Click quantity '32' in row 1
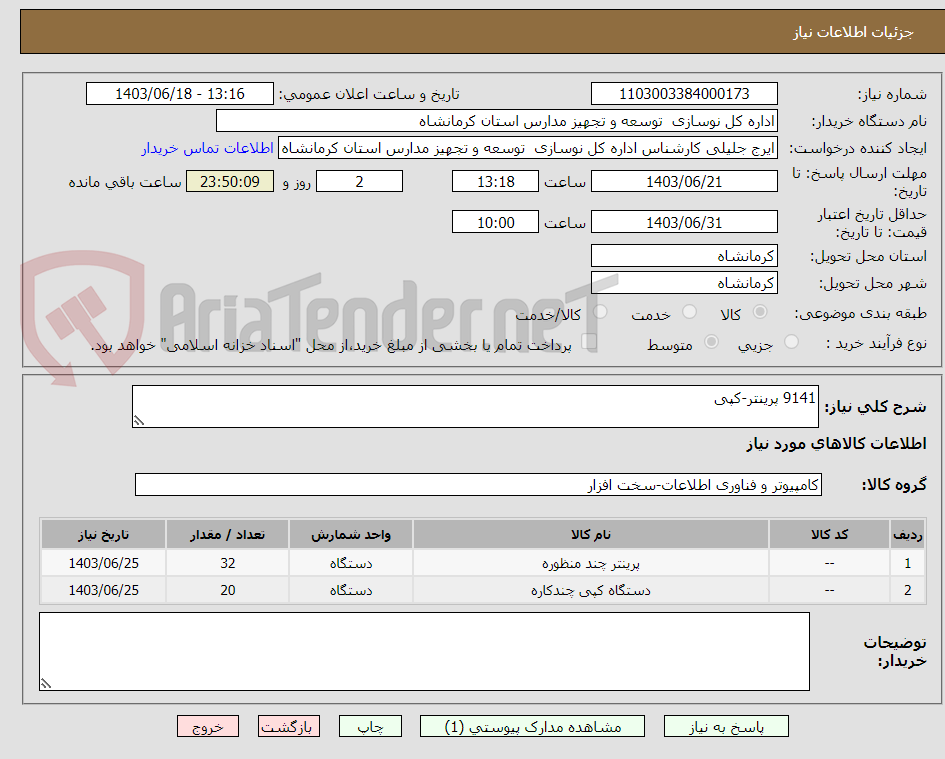Viewport: 945px width, 759px height. (x=227, y=563)
